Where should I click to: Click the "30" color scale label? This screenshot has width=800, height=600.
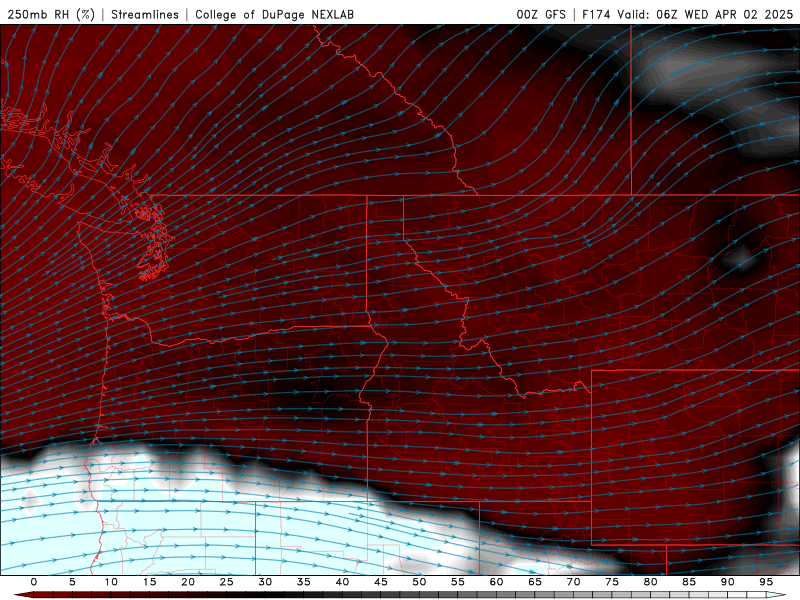[265, 582]
